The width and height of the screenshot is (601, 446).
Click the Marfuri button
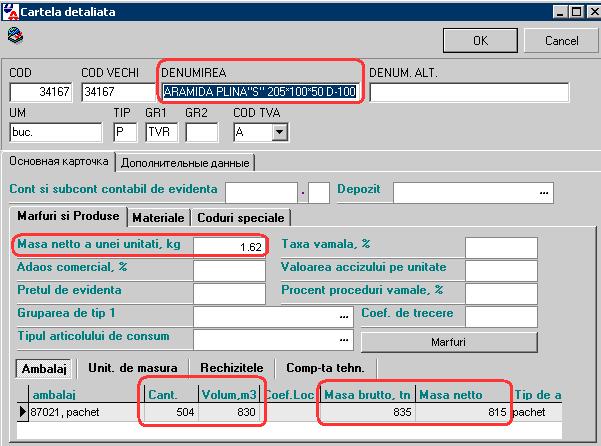pyautogui.click(x=449, y=342)
